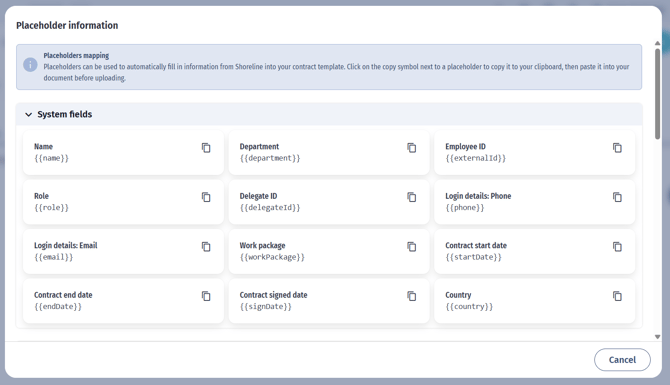Screen dimensions: 670x385
Task: Select the {{email}} placeholder text
Action: tap(53, 257)
